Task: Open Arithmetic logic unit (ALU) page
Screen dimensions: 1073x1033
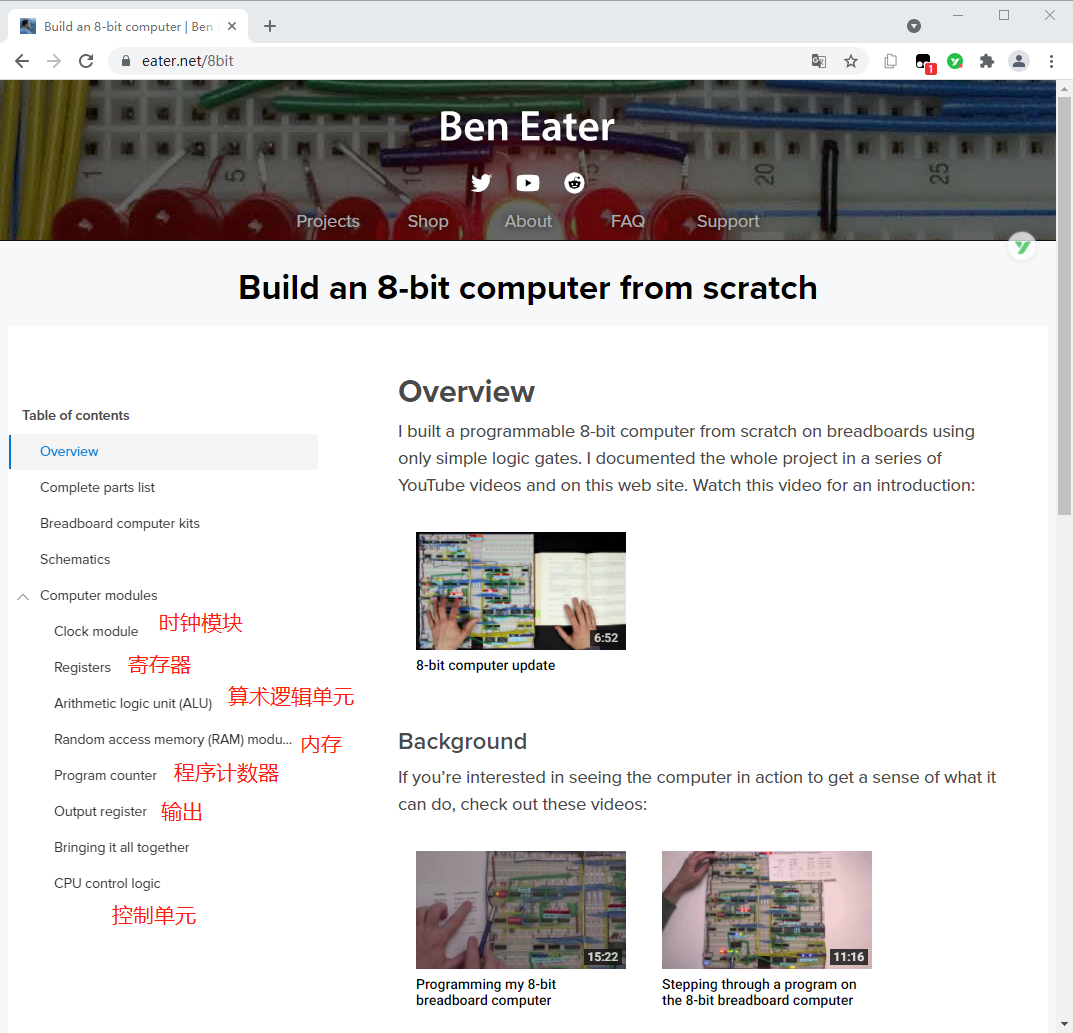Action: [133, 703]
